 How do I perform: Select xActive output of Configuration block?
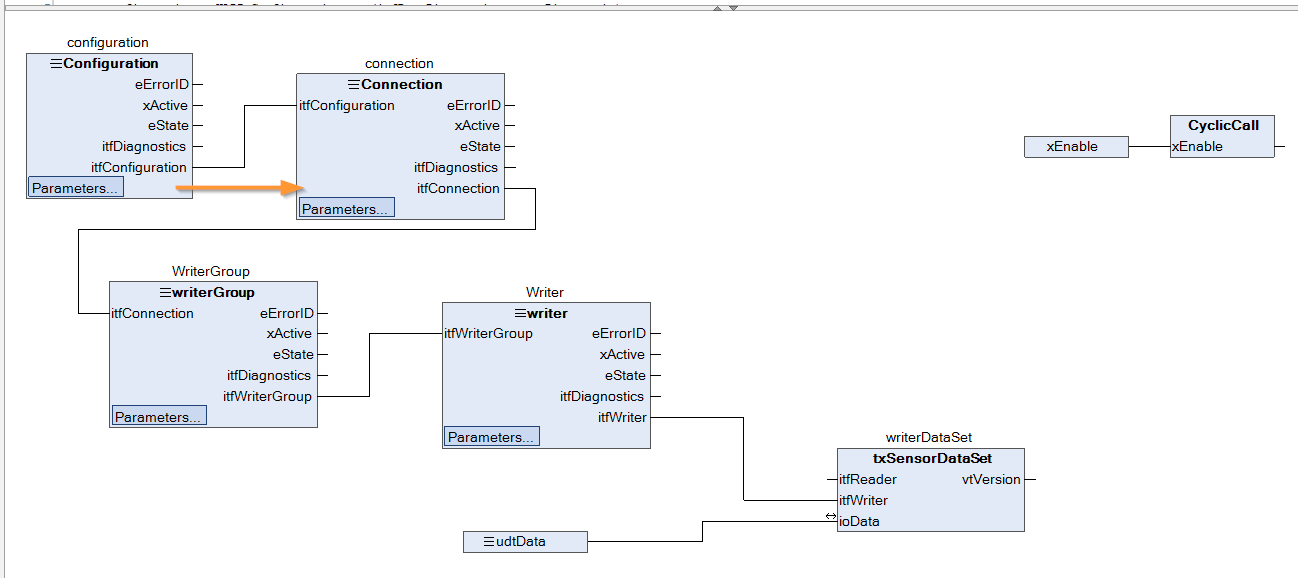pyautogui.click(x=165, y=105)
